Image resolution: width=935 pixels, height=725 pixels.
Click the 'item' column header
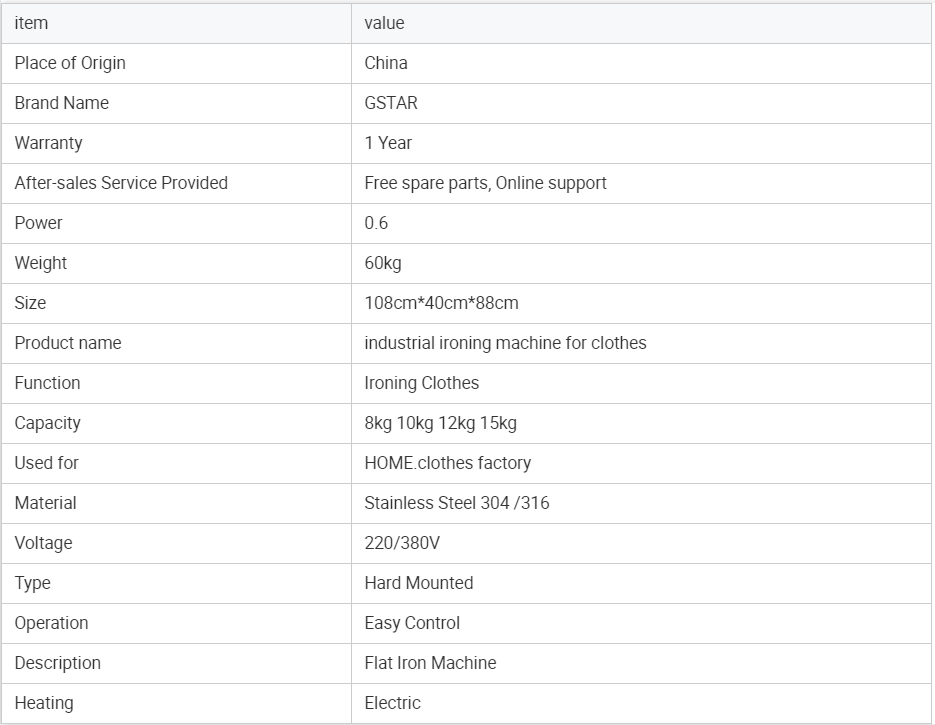tap(177, 23)
